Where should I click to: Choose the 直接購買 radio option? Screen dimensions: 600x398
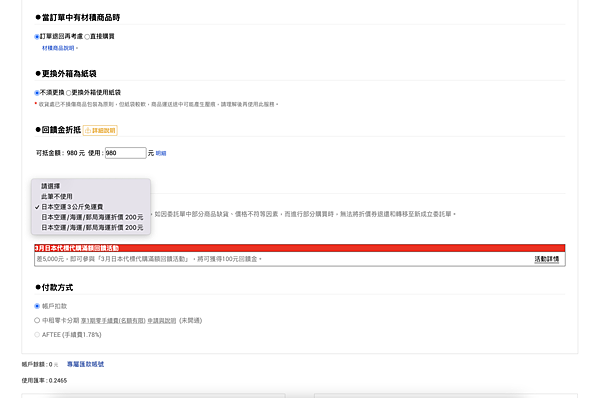87,37
